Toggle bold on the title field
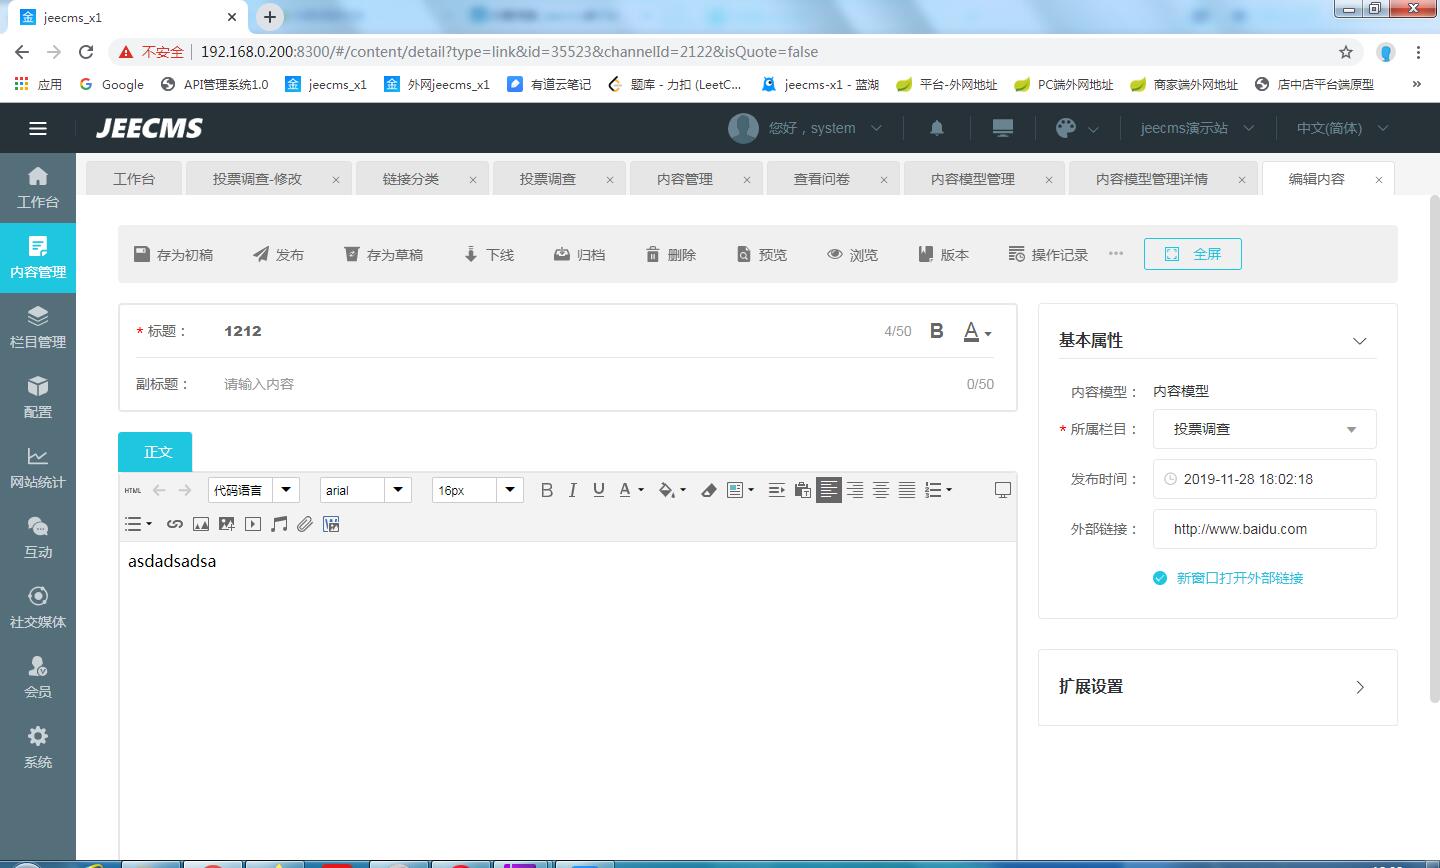Viewport: 1440px width, 868px height. click(x=936, y=331)
